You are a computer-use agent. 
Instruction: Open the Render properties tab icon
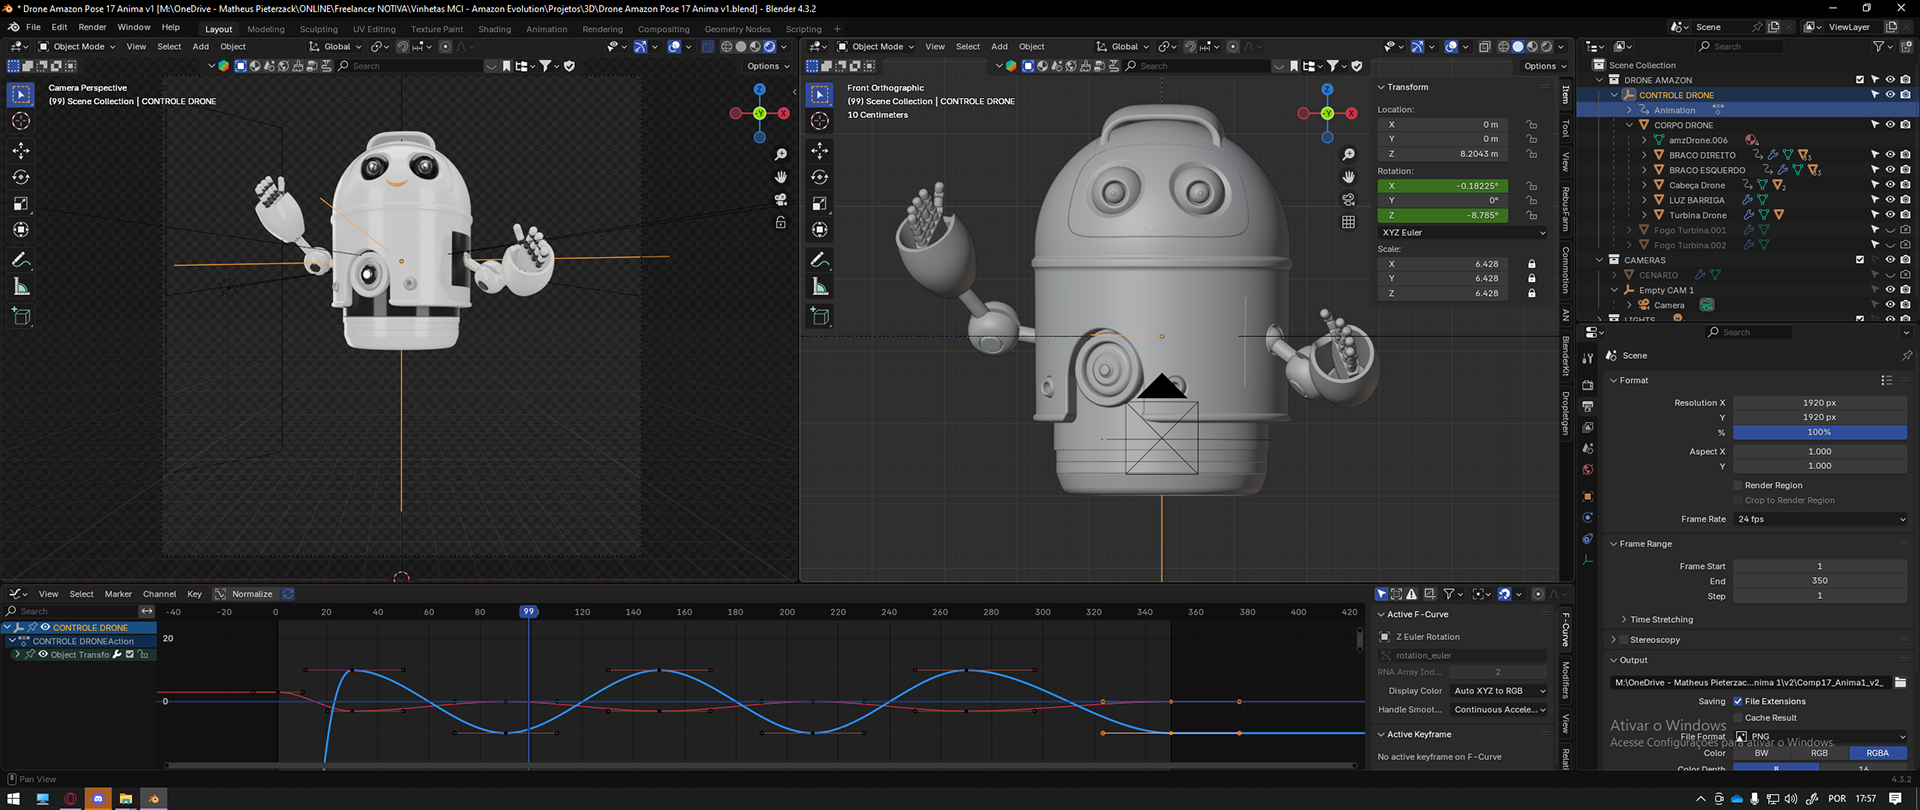point(1588,384)
